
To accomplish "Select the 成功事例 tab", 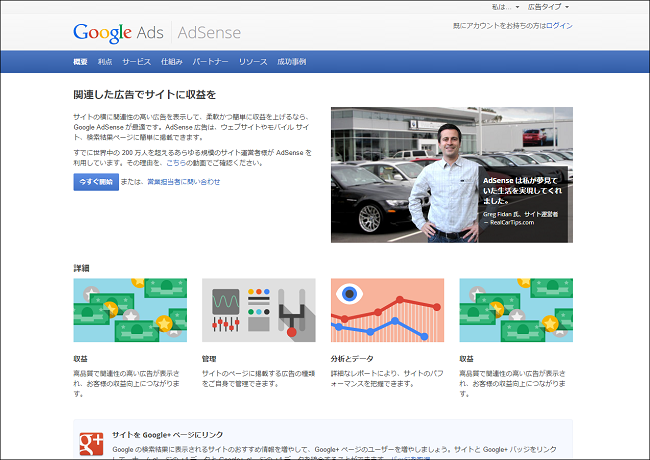I will tap(291, 62).
